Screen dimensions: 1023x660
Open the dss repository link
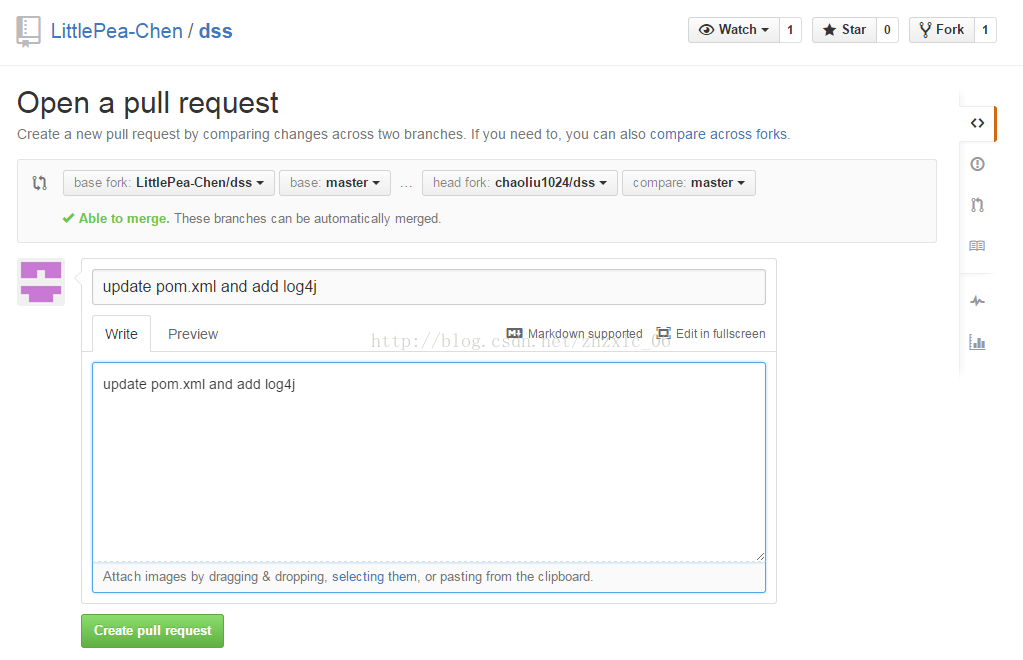[215, 31]
